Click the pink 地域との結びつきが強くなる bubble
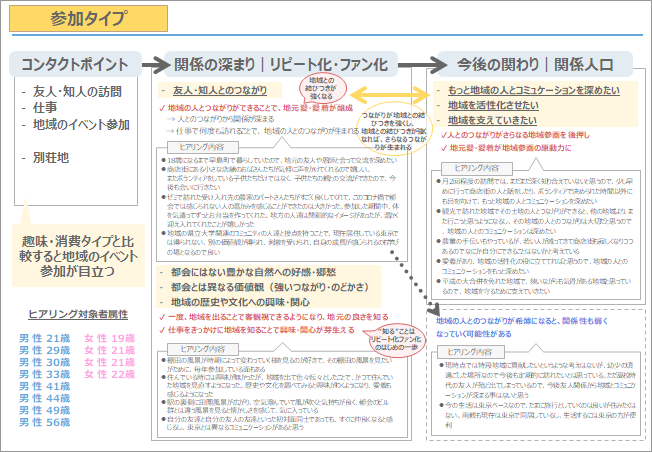 tap(321, 88)
